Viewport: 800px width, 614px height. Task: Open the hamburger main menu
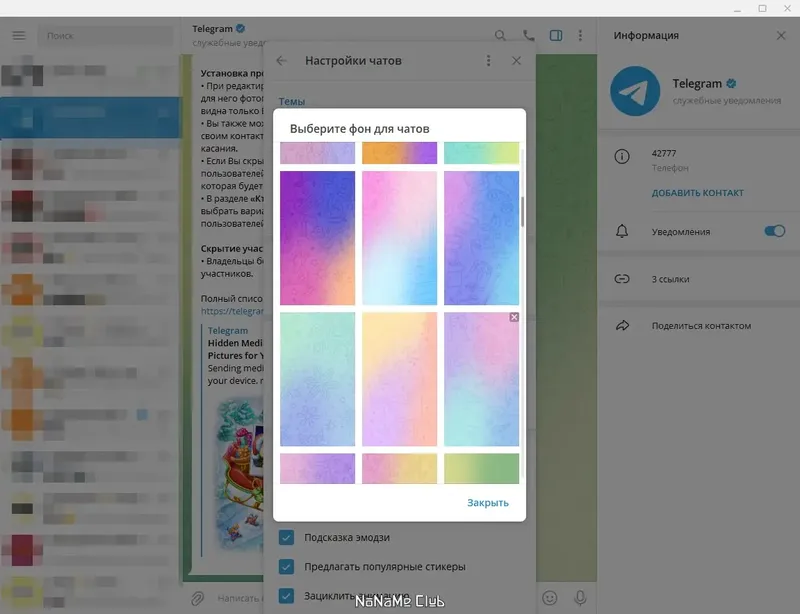coord(19,36)
